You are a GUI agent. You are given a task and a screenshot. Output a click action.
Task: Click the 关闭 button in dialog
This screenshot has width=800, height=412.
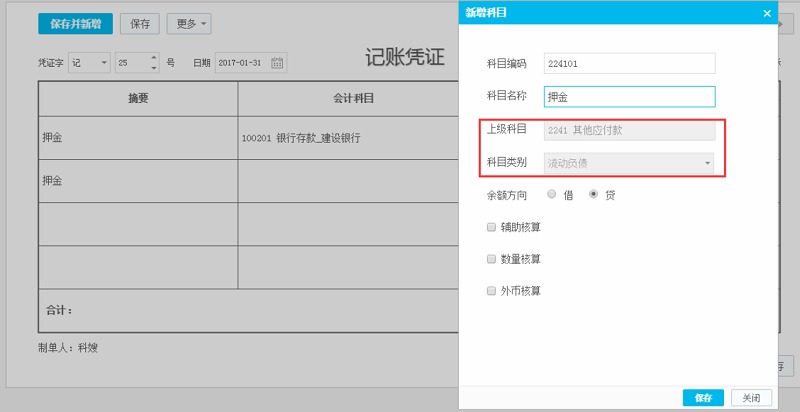point(751,398)
